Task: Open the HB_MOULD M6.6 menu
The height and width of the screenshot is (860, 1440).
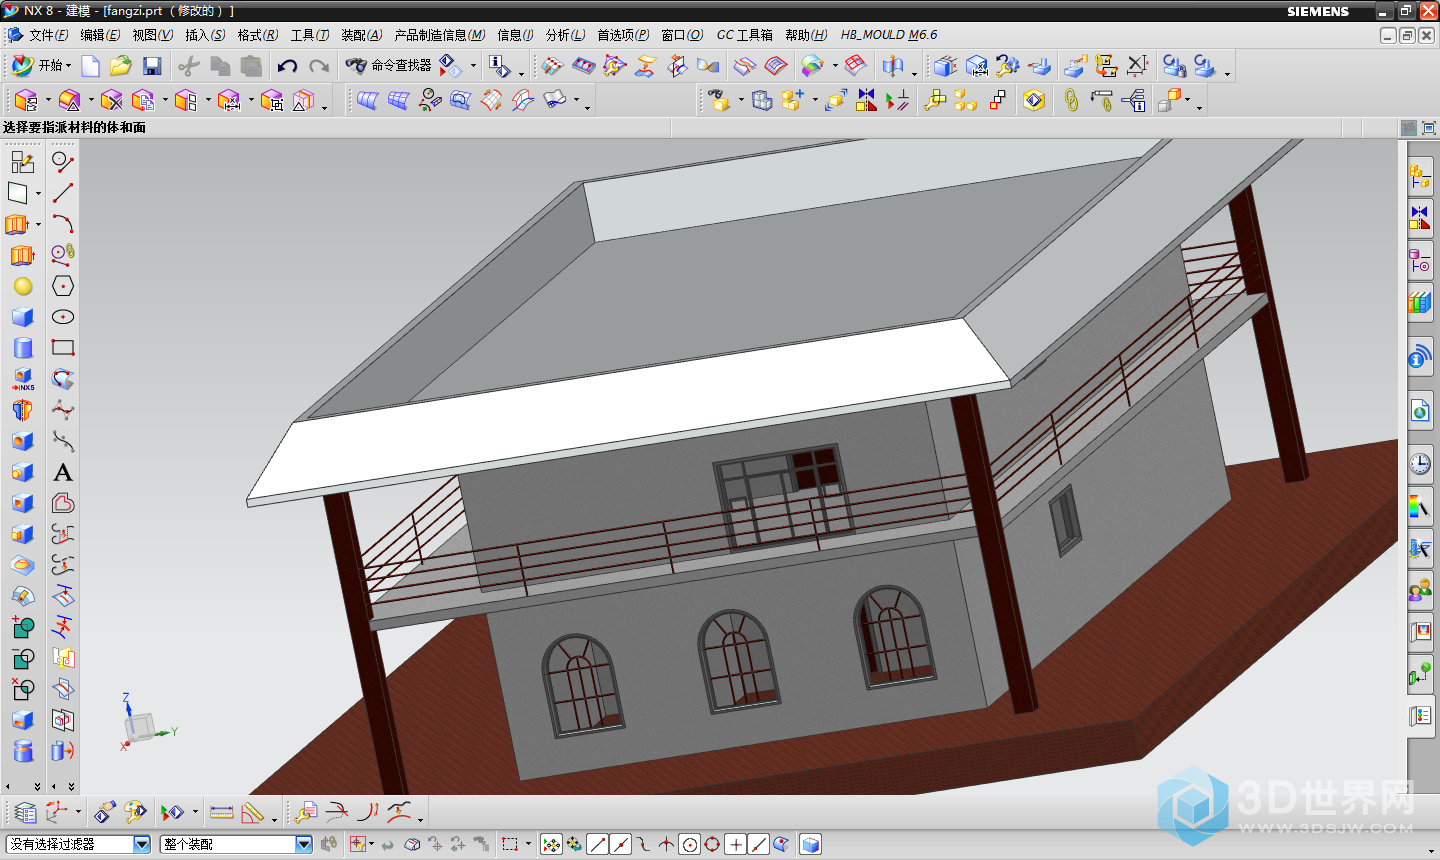Action: 889,35
